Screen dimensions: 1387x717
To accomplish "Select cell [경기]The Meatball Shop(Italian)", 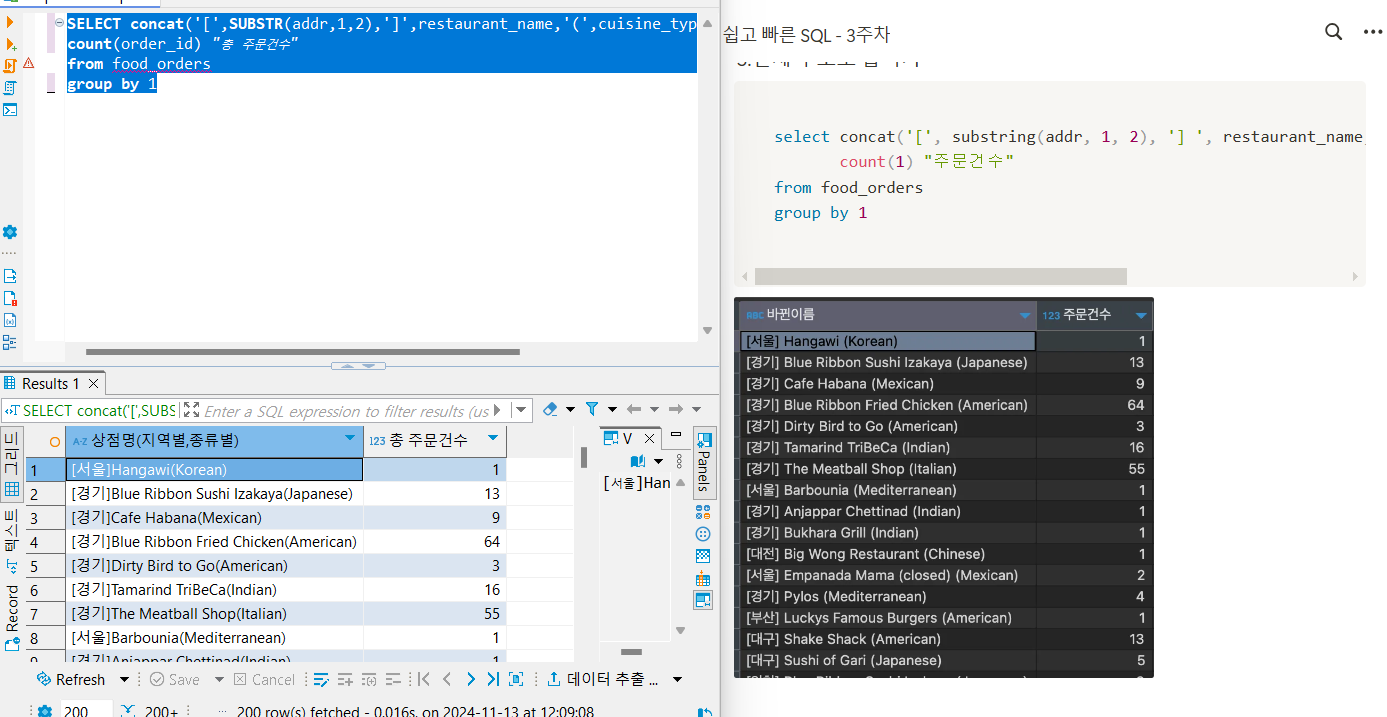I will pyautogui.click(x=215, y=614).
